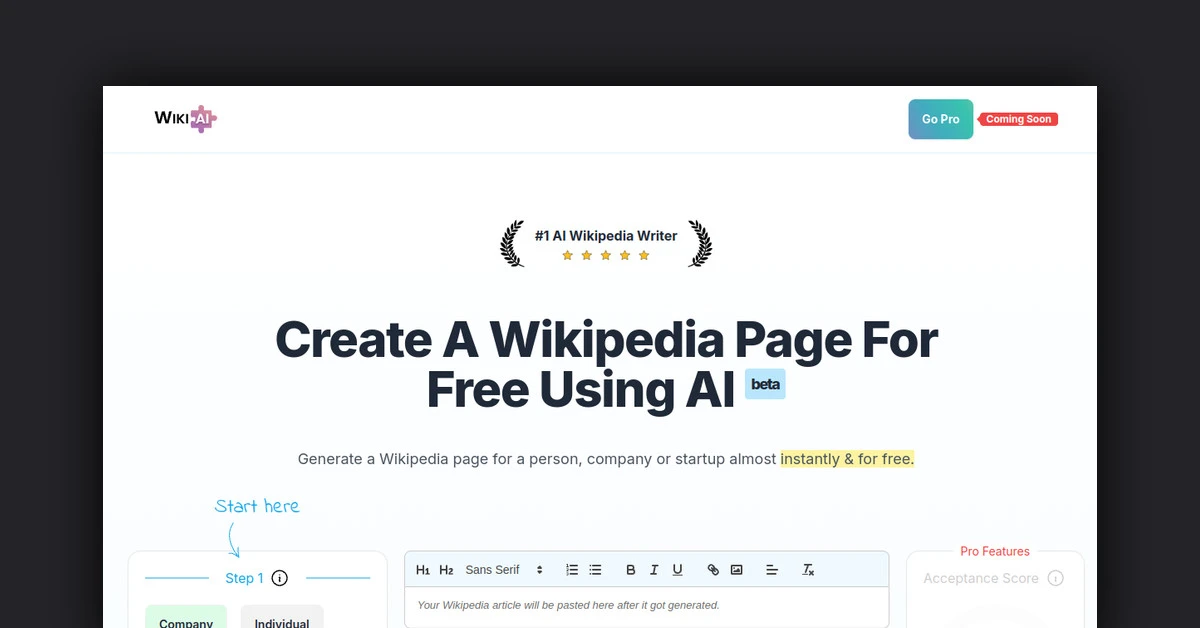Insert a hyperlink using the link icon
This screenshot has width=1200, height=628.
(x=713, y=569)
